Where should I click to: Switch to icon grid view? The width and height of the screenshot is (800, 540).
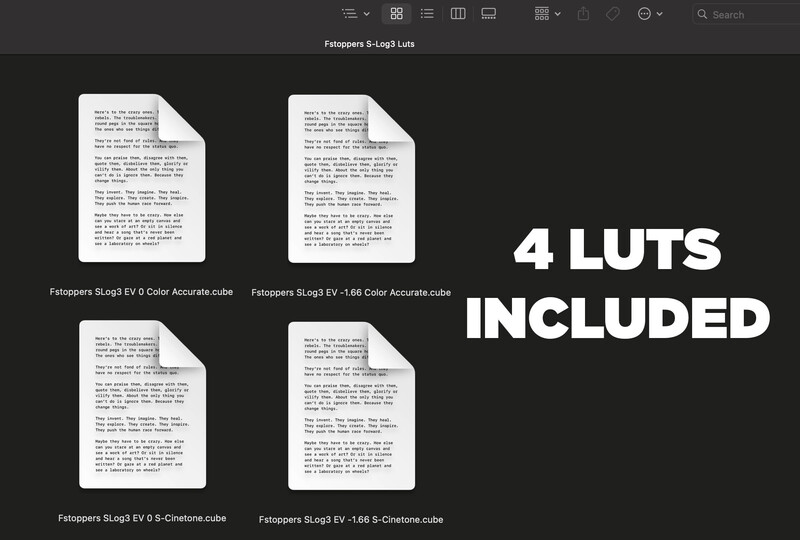click(x=396, y=14)
